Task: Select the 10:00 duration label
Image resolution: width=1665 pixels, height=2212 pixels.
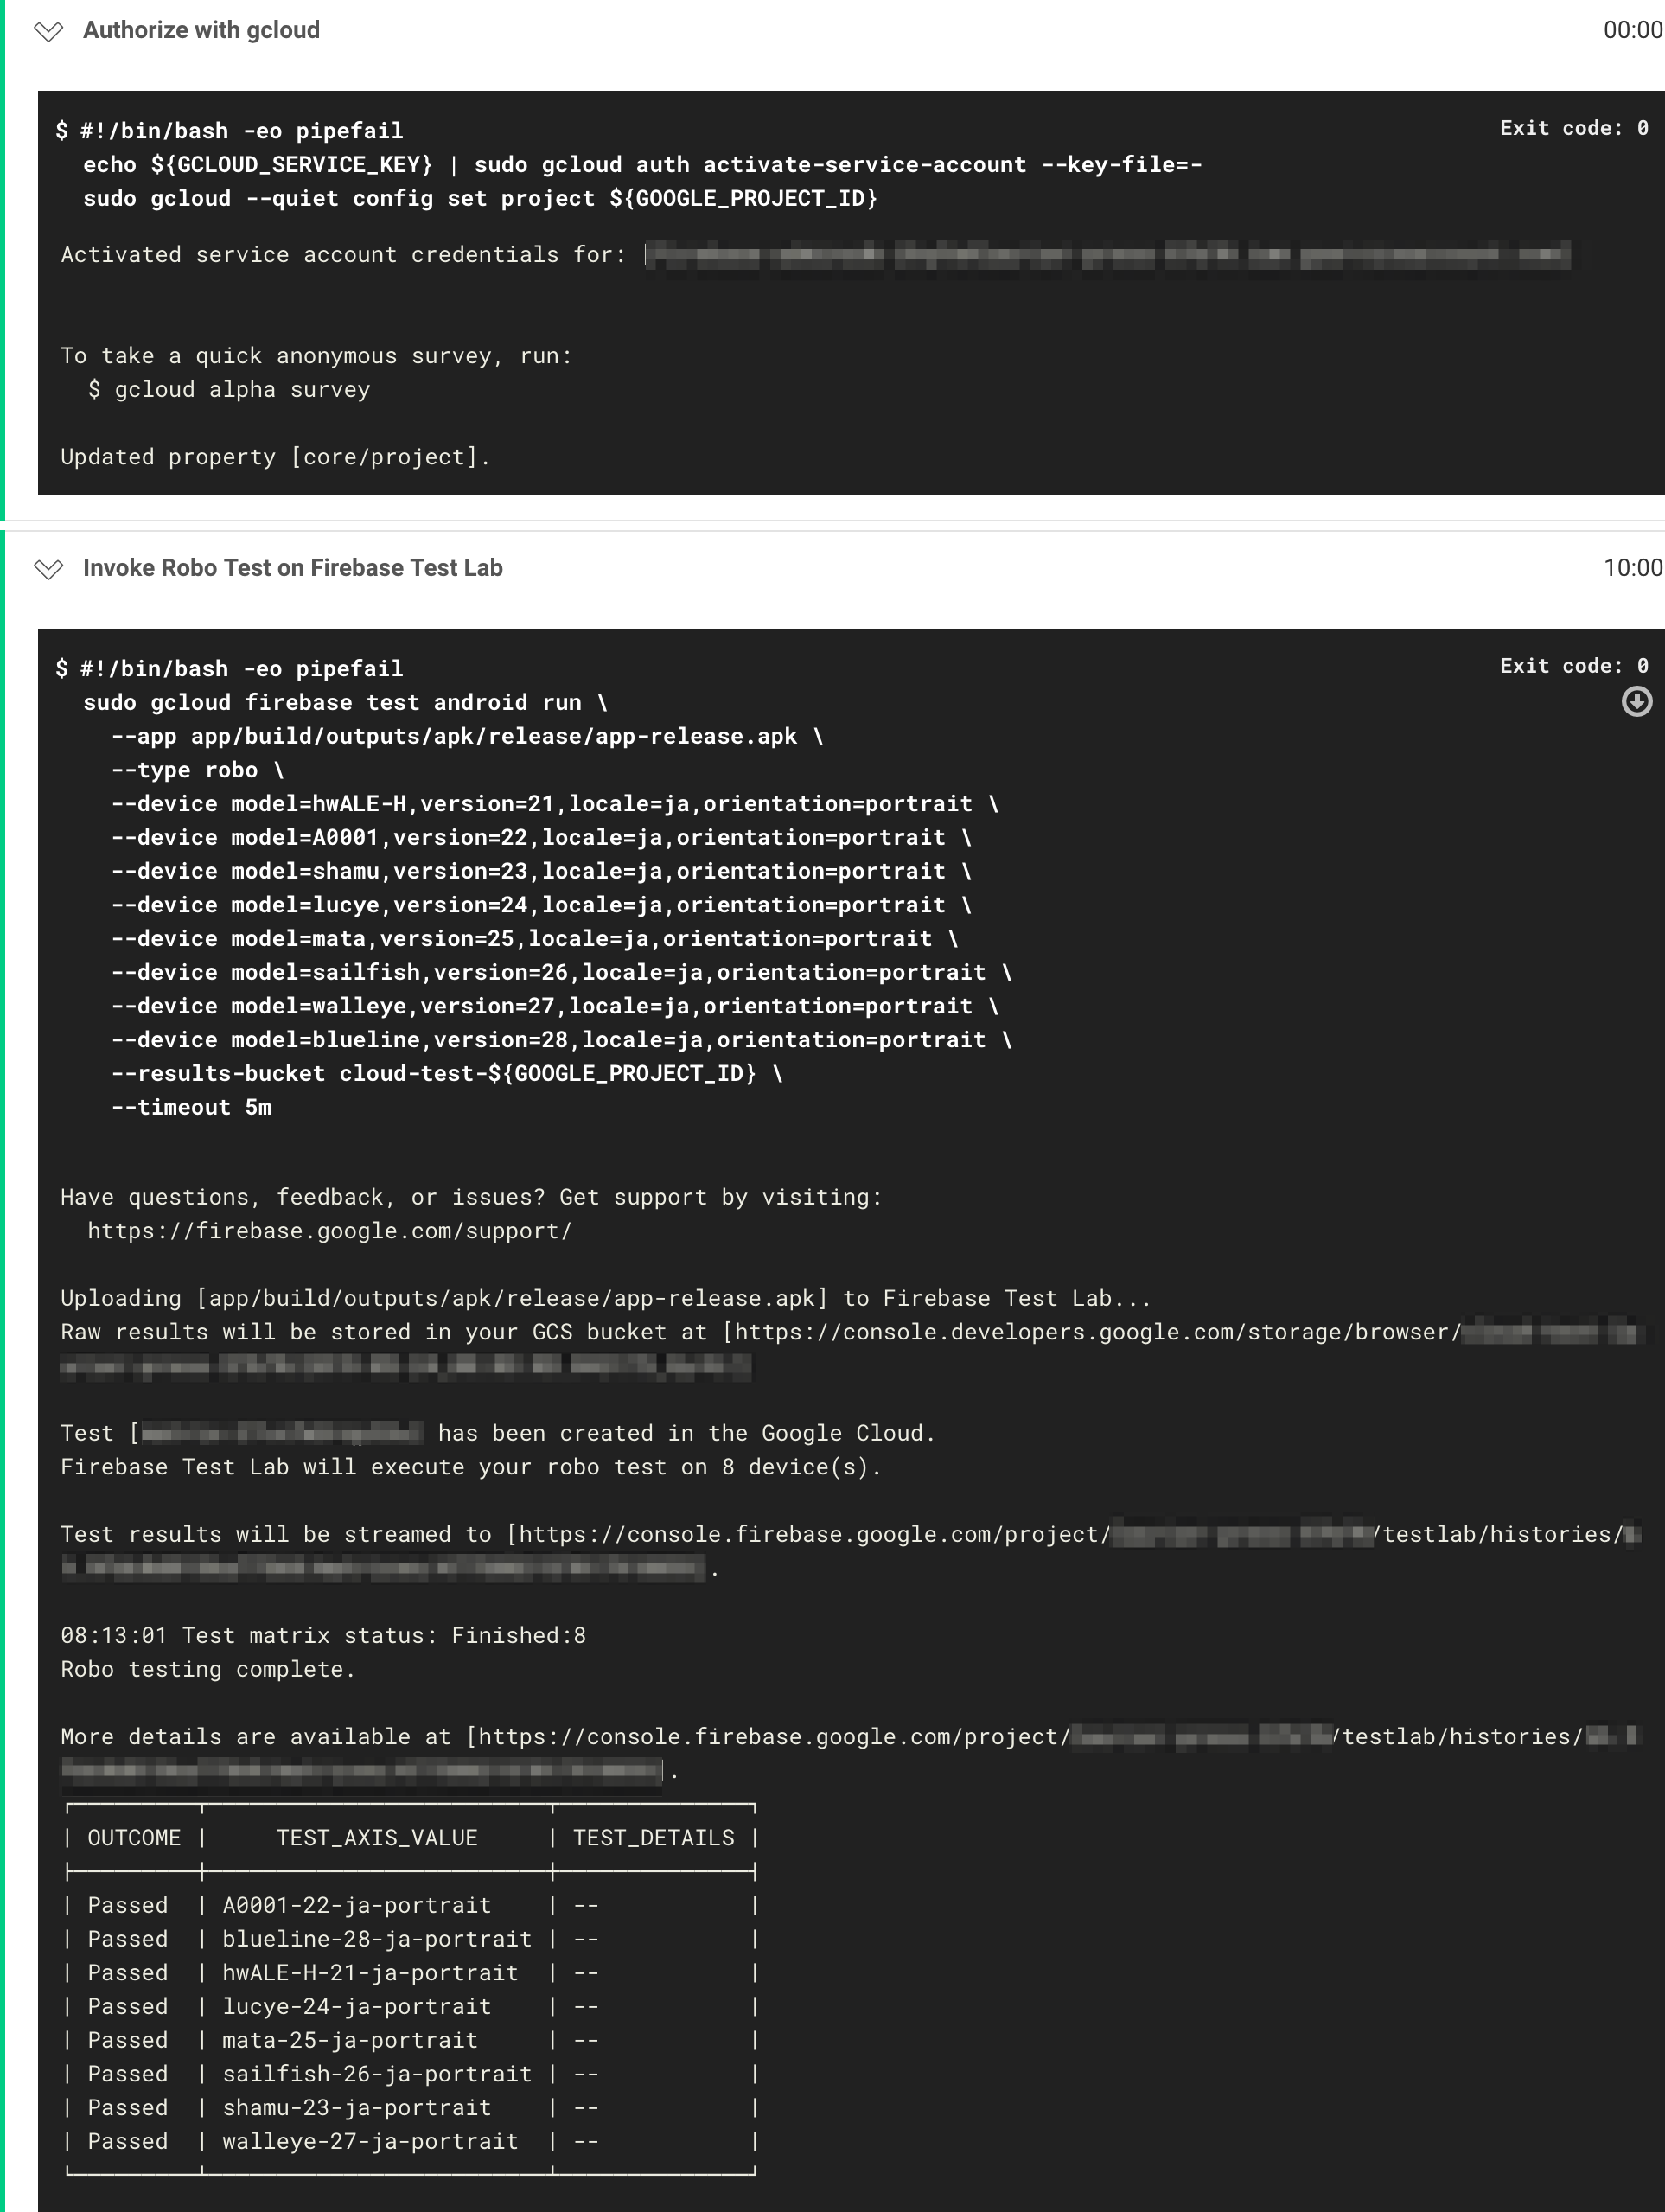Action: 1631,567
